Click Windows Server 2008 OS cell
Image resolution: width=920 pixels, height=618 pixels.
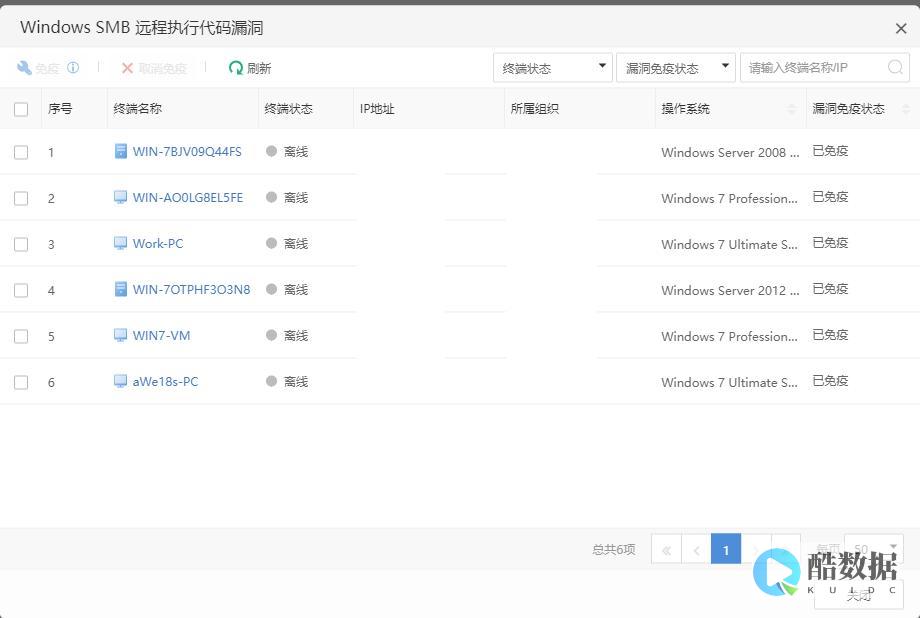click(x=730, y=153)
